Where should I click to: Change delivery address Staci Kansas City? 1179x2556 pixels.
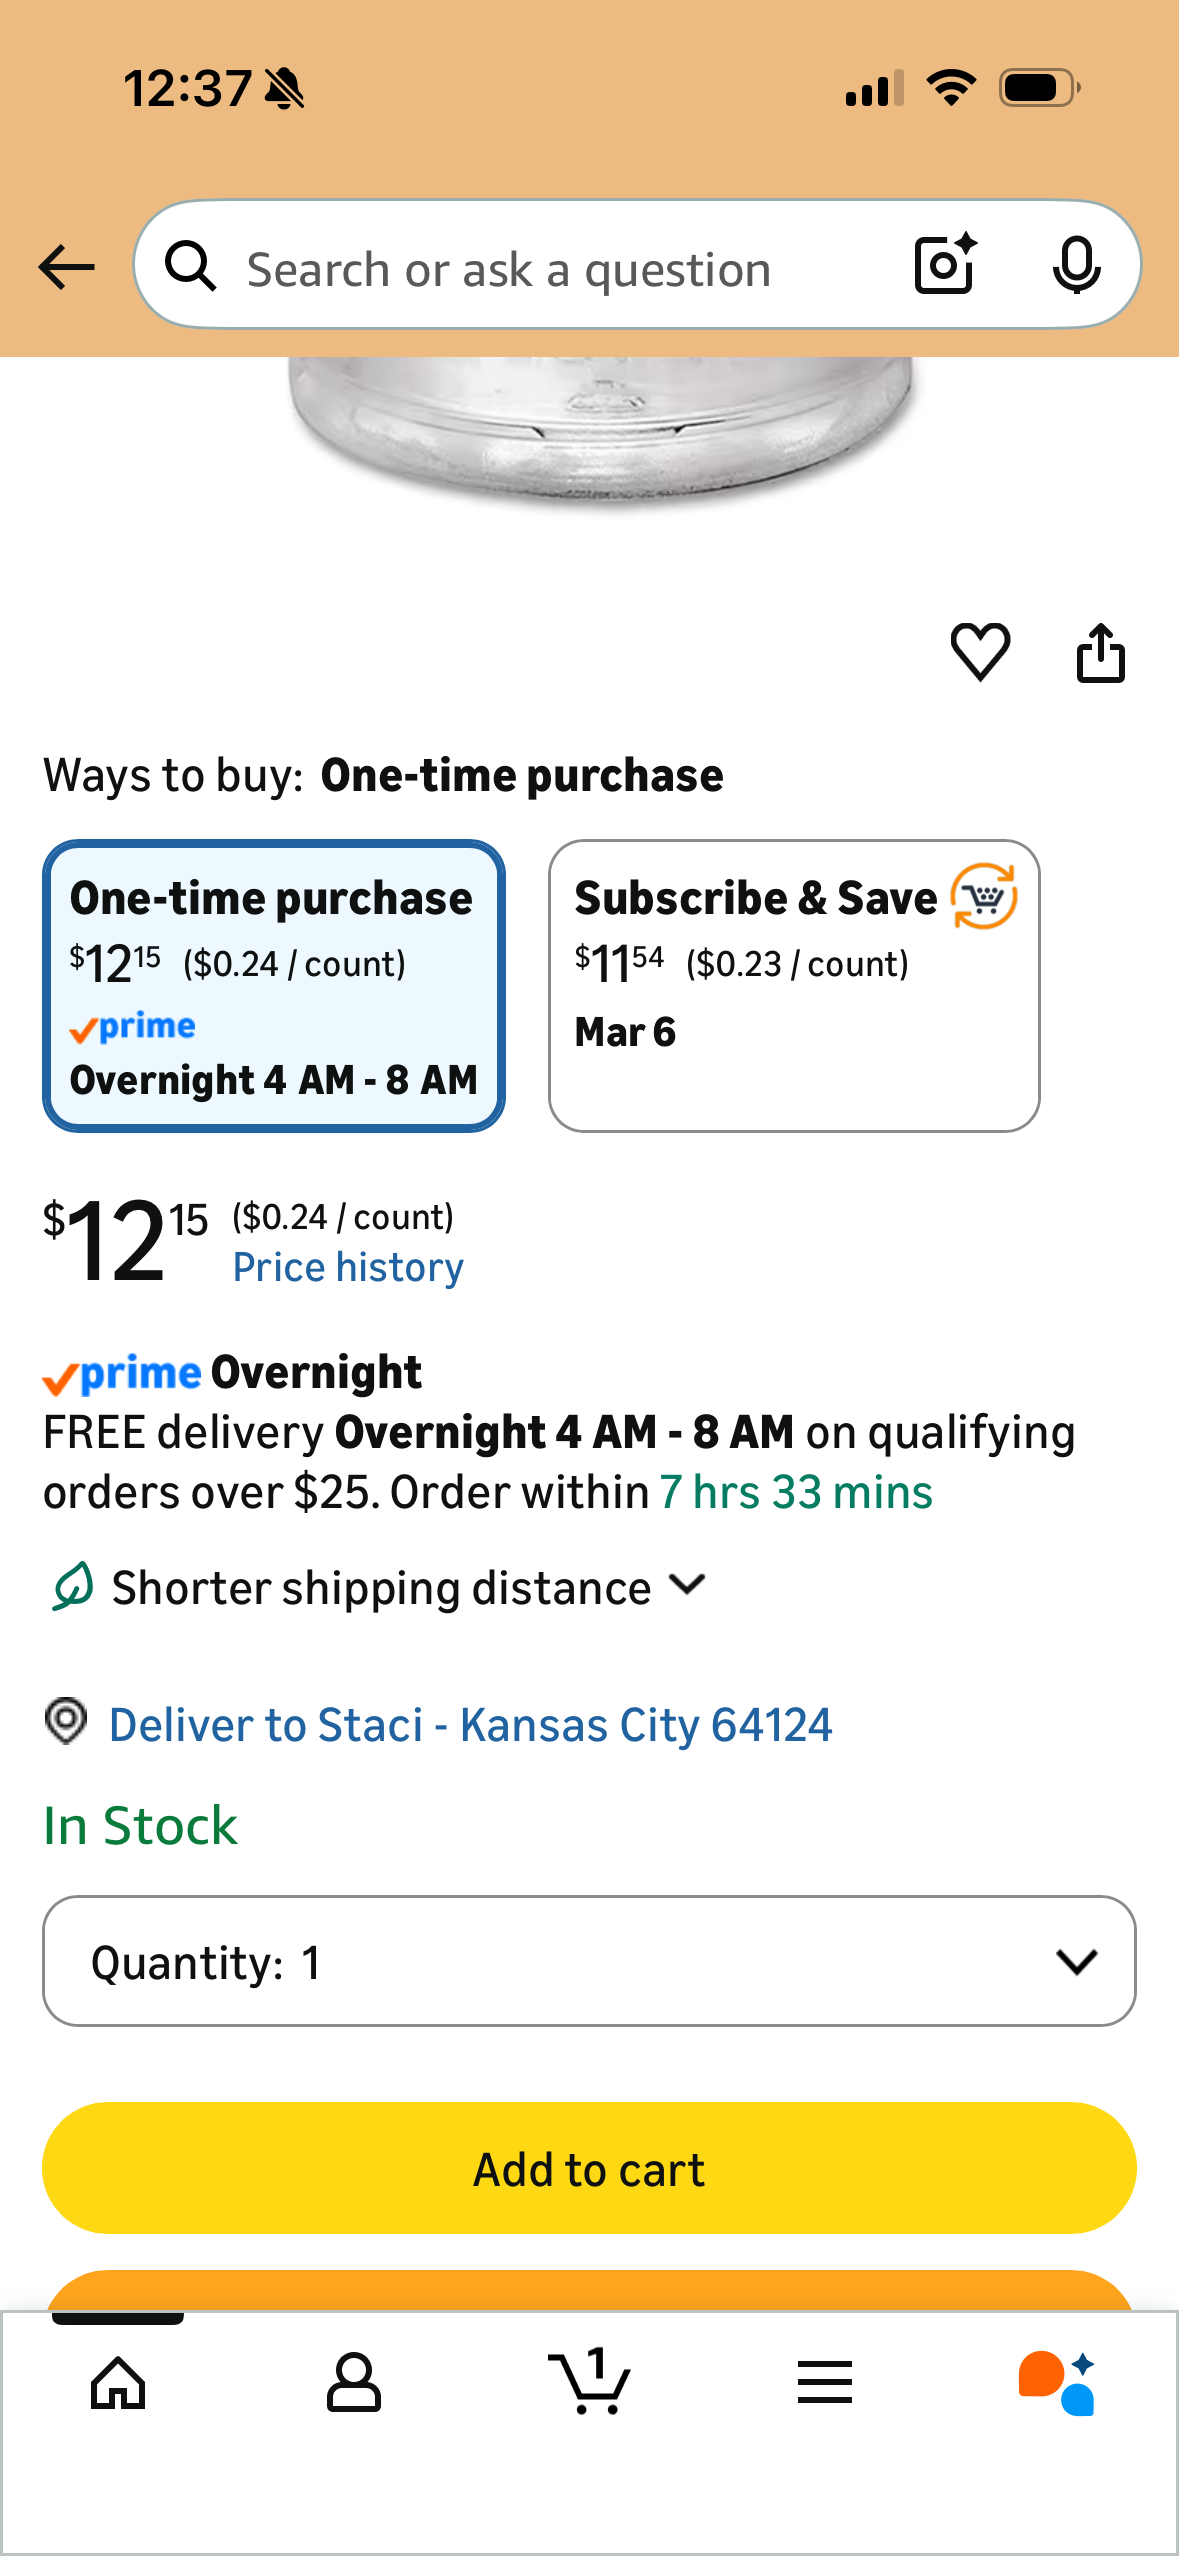click(470, 1725)
